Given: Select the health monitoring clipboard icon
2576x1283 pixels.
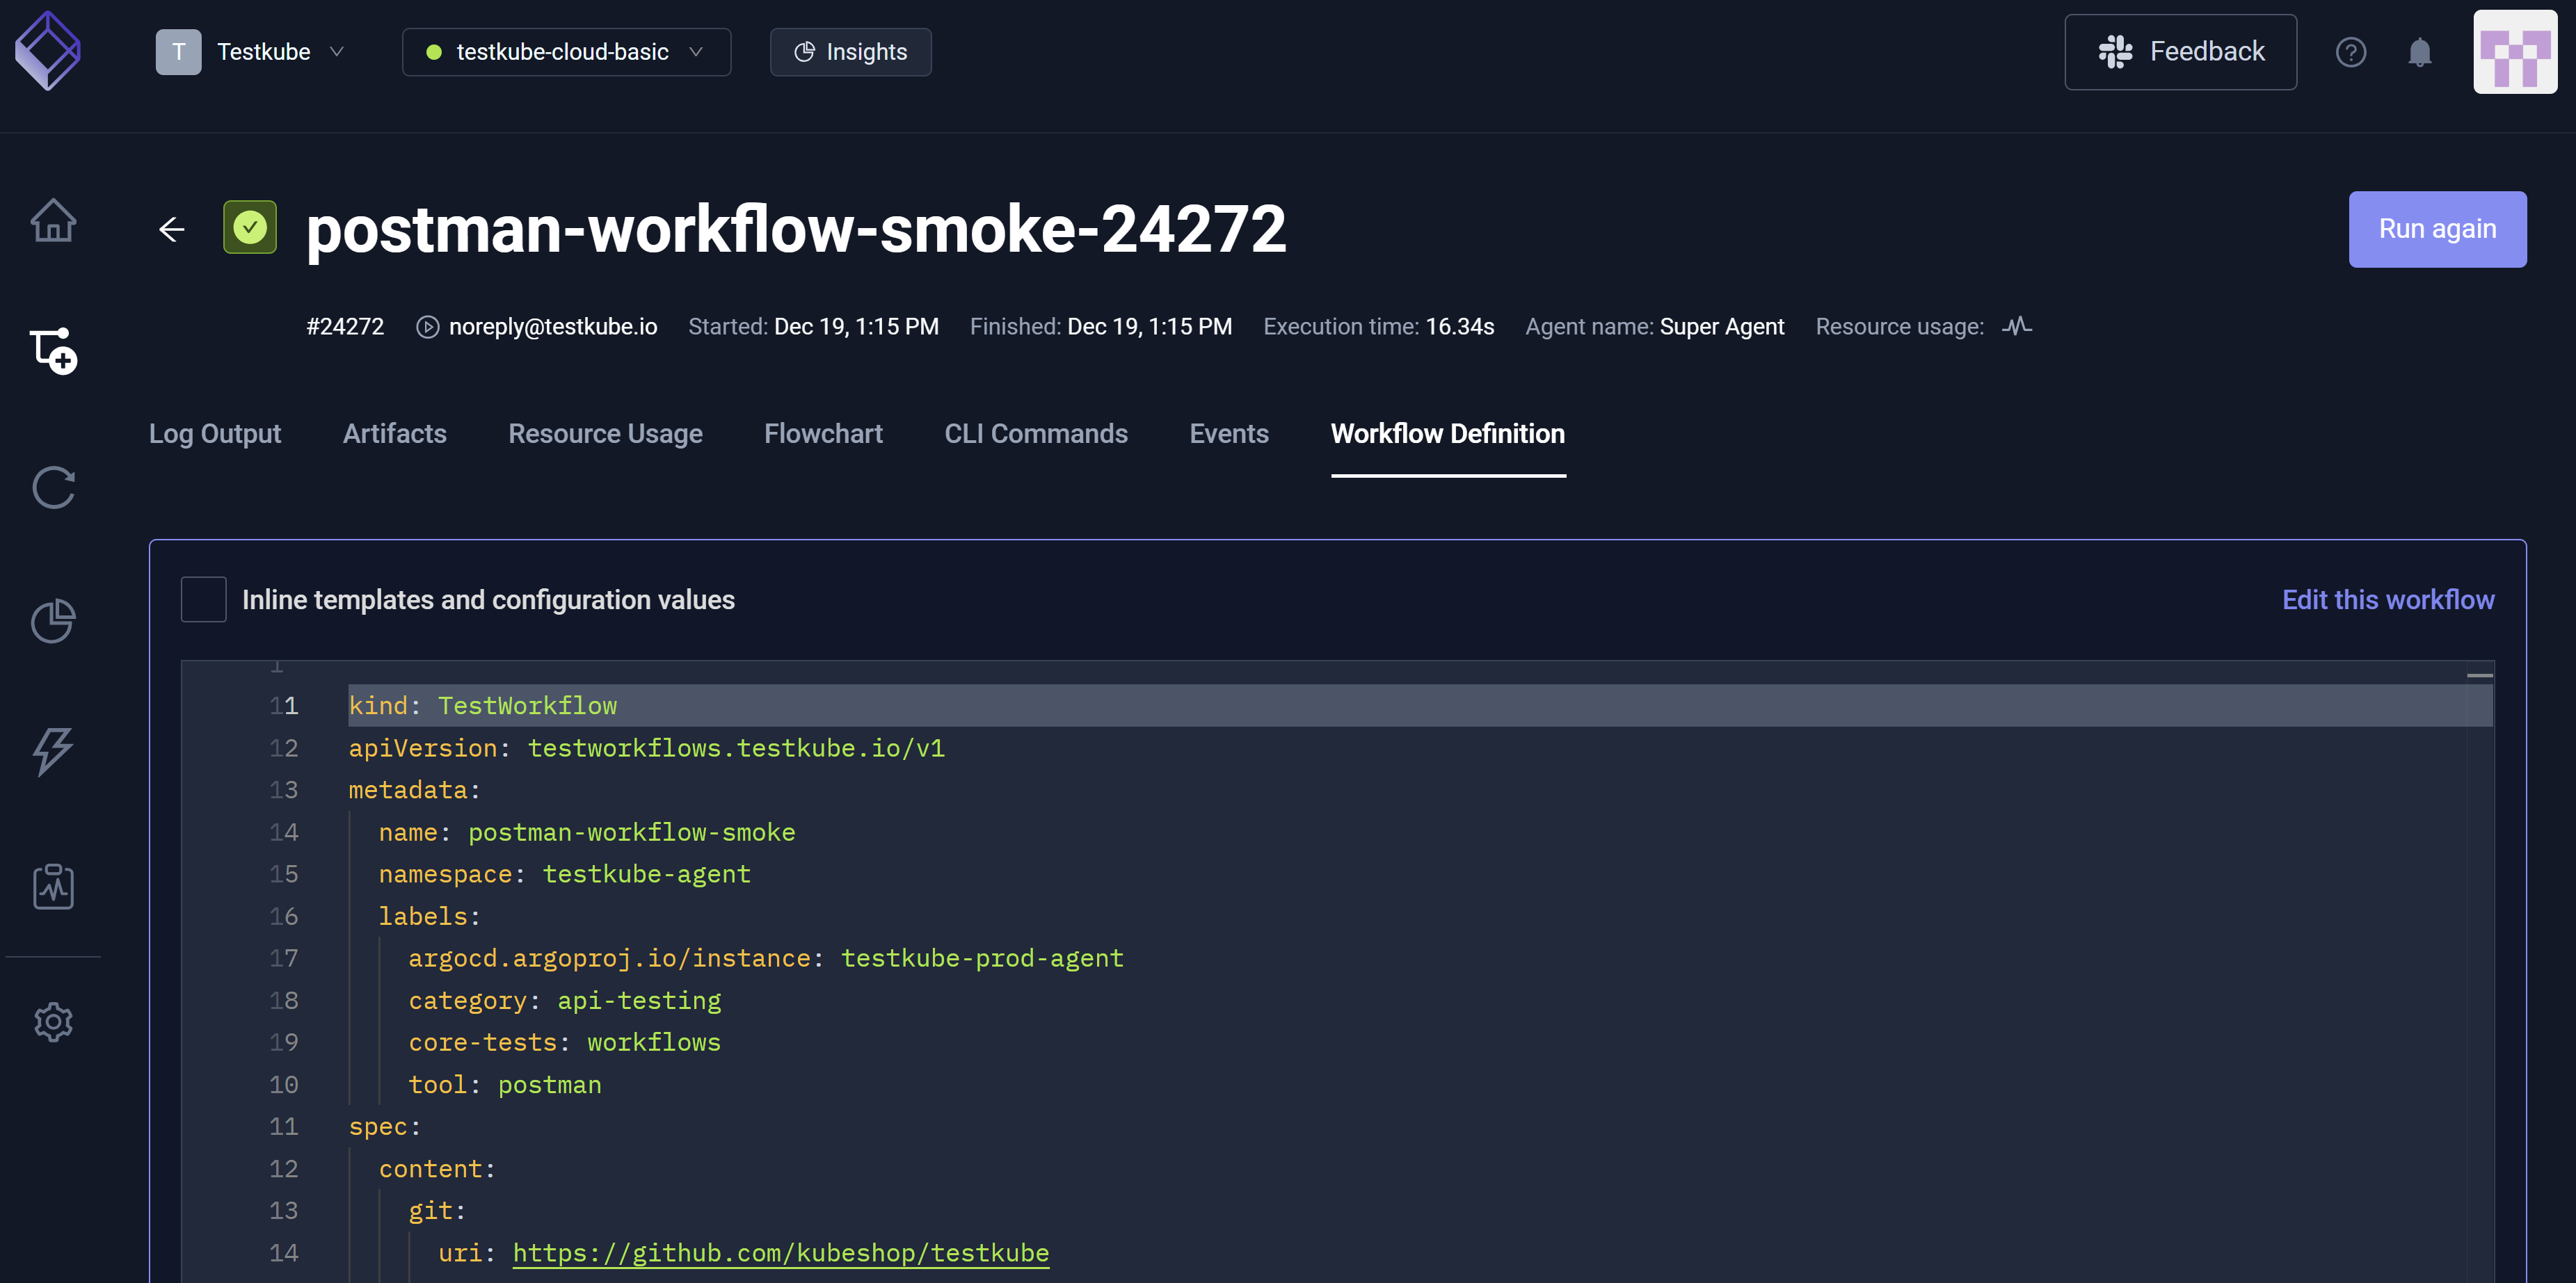Looking at the screenshot, I should click(x=53, y=886).
